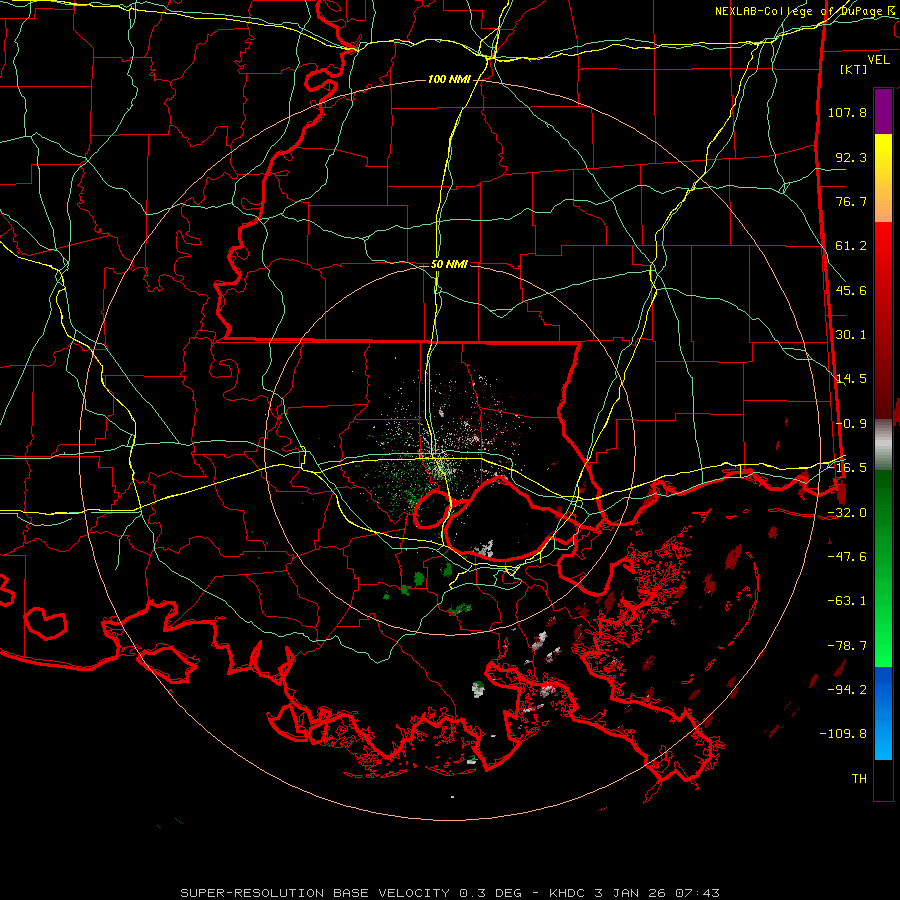The width and height of the screenshot is (900, 900).
Task: Select the 61.2 scale value
Action: pos(851,246)
